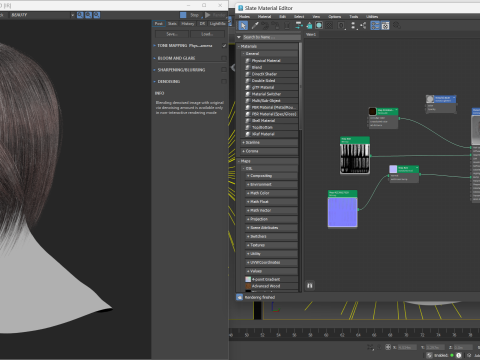Click the Delete Selected trash icon

pos(287,25)
